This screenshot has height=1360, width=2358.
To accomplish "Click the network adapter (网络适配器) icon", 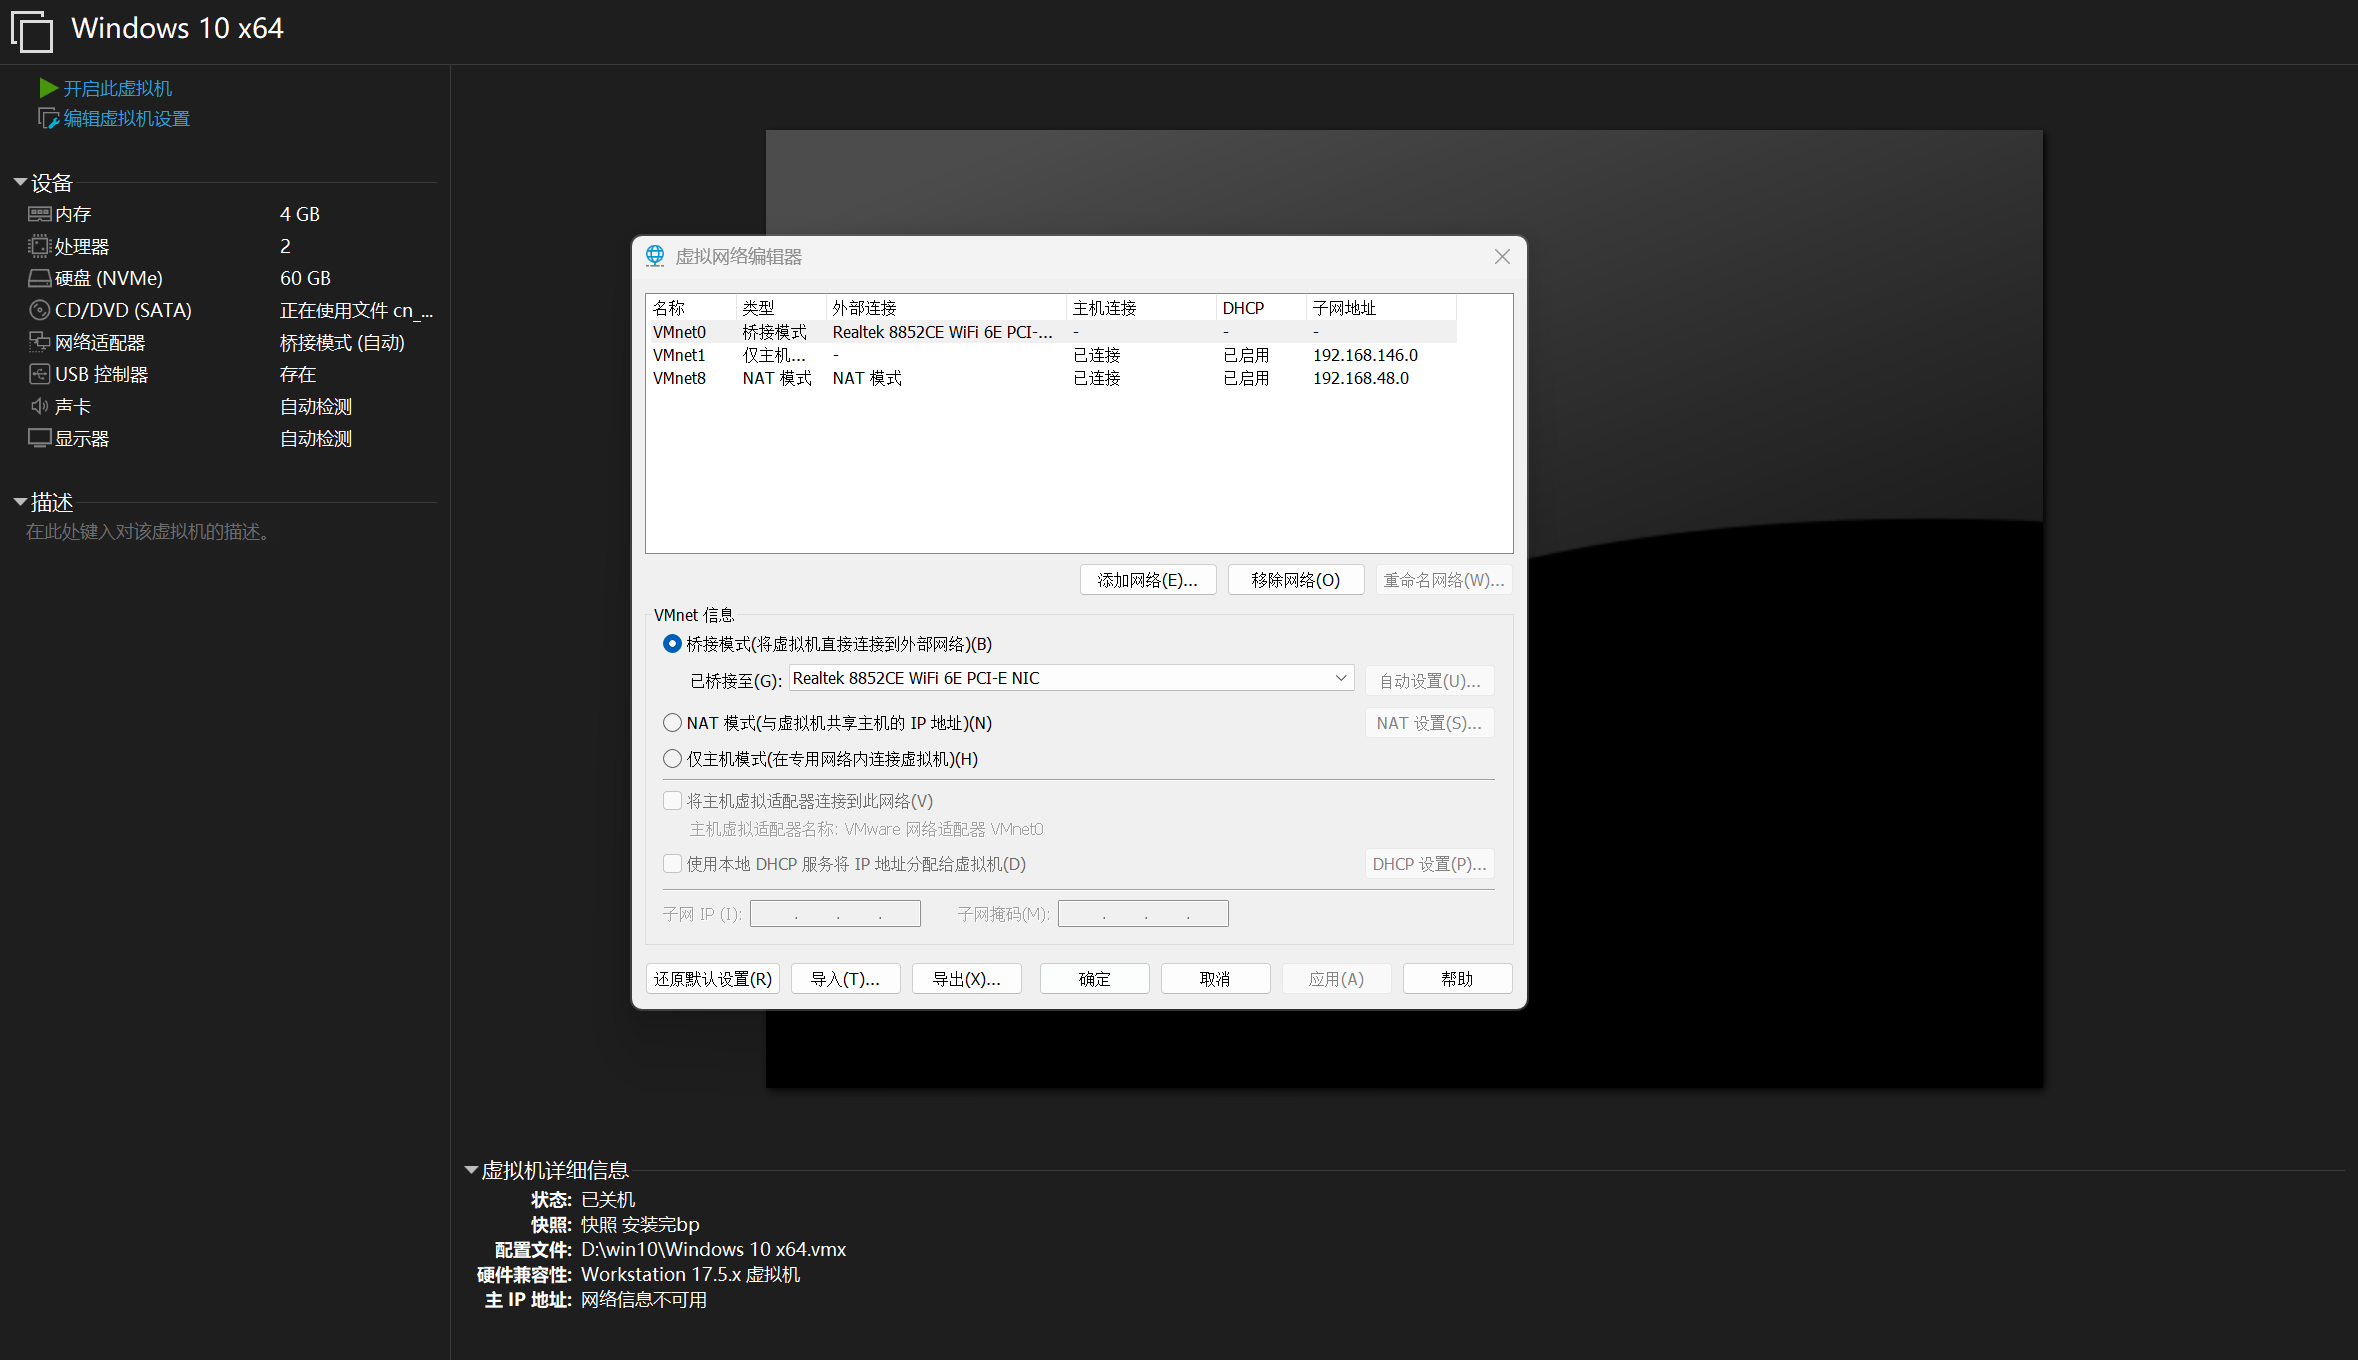I will tap(39, 342).
